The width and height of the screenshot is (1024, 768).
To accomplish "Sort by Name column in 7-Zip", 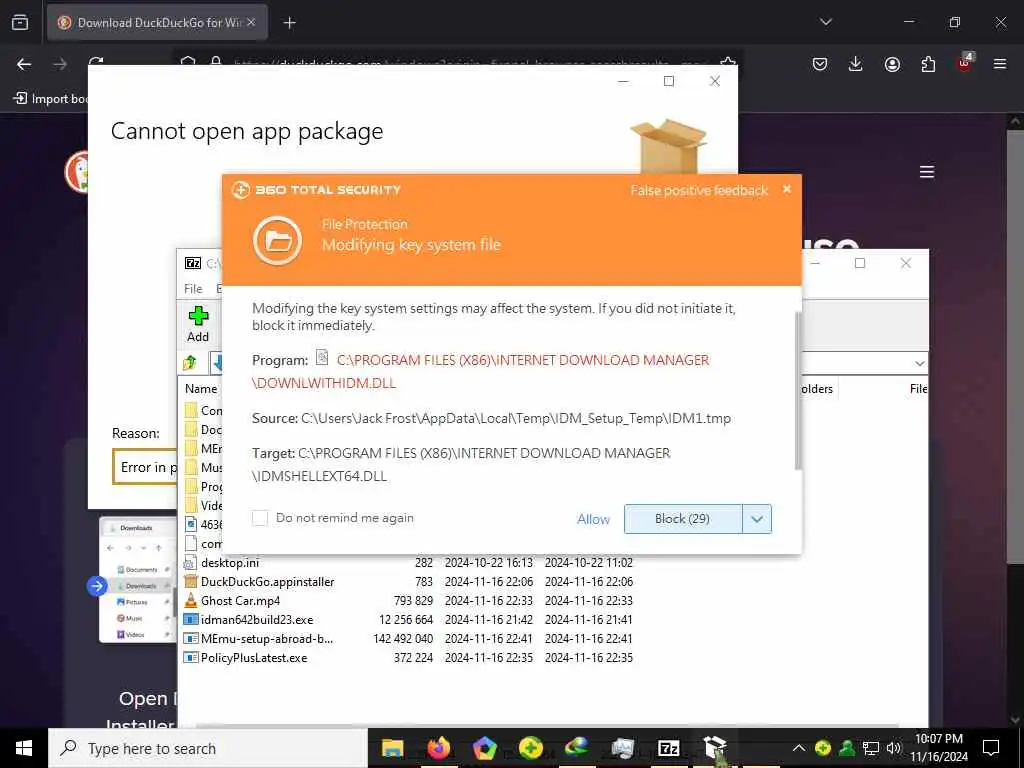I will pos(200,389).
